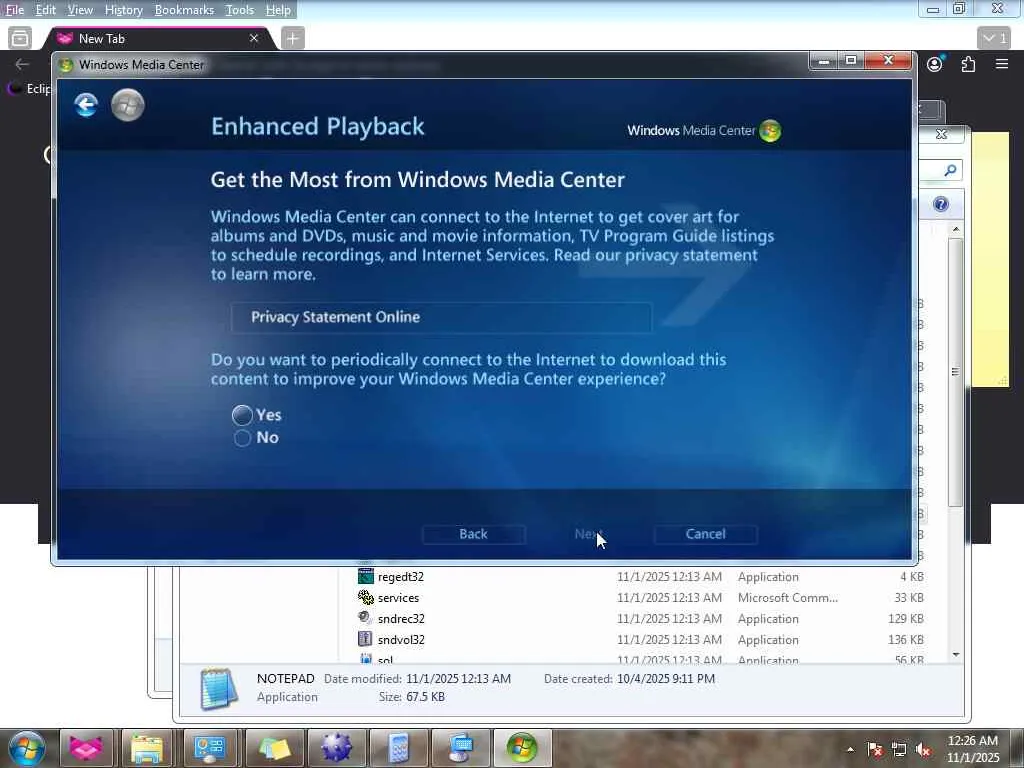Click the green Media Center start button
The image size is (1024, 768).
click(x=128, y=105)
